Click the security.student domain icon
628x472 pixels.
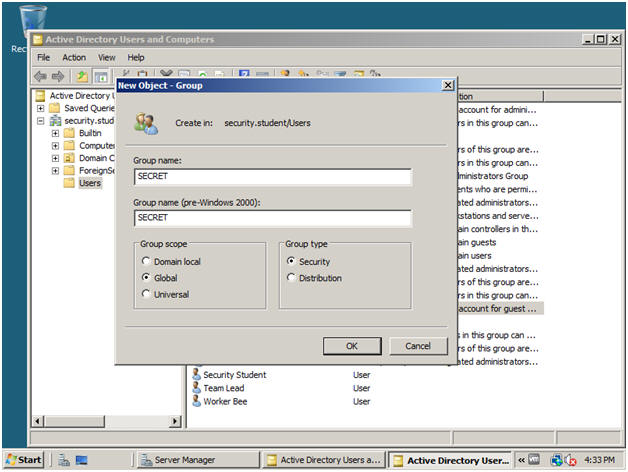tap(55, 120)
